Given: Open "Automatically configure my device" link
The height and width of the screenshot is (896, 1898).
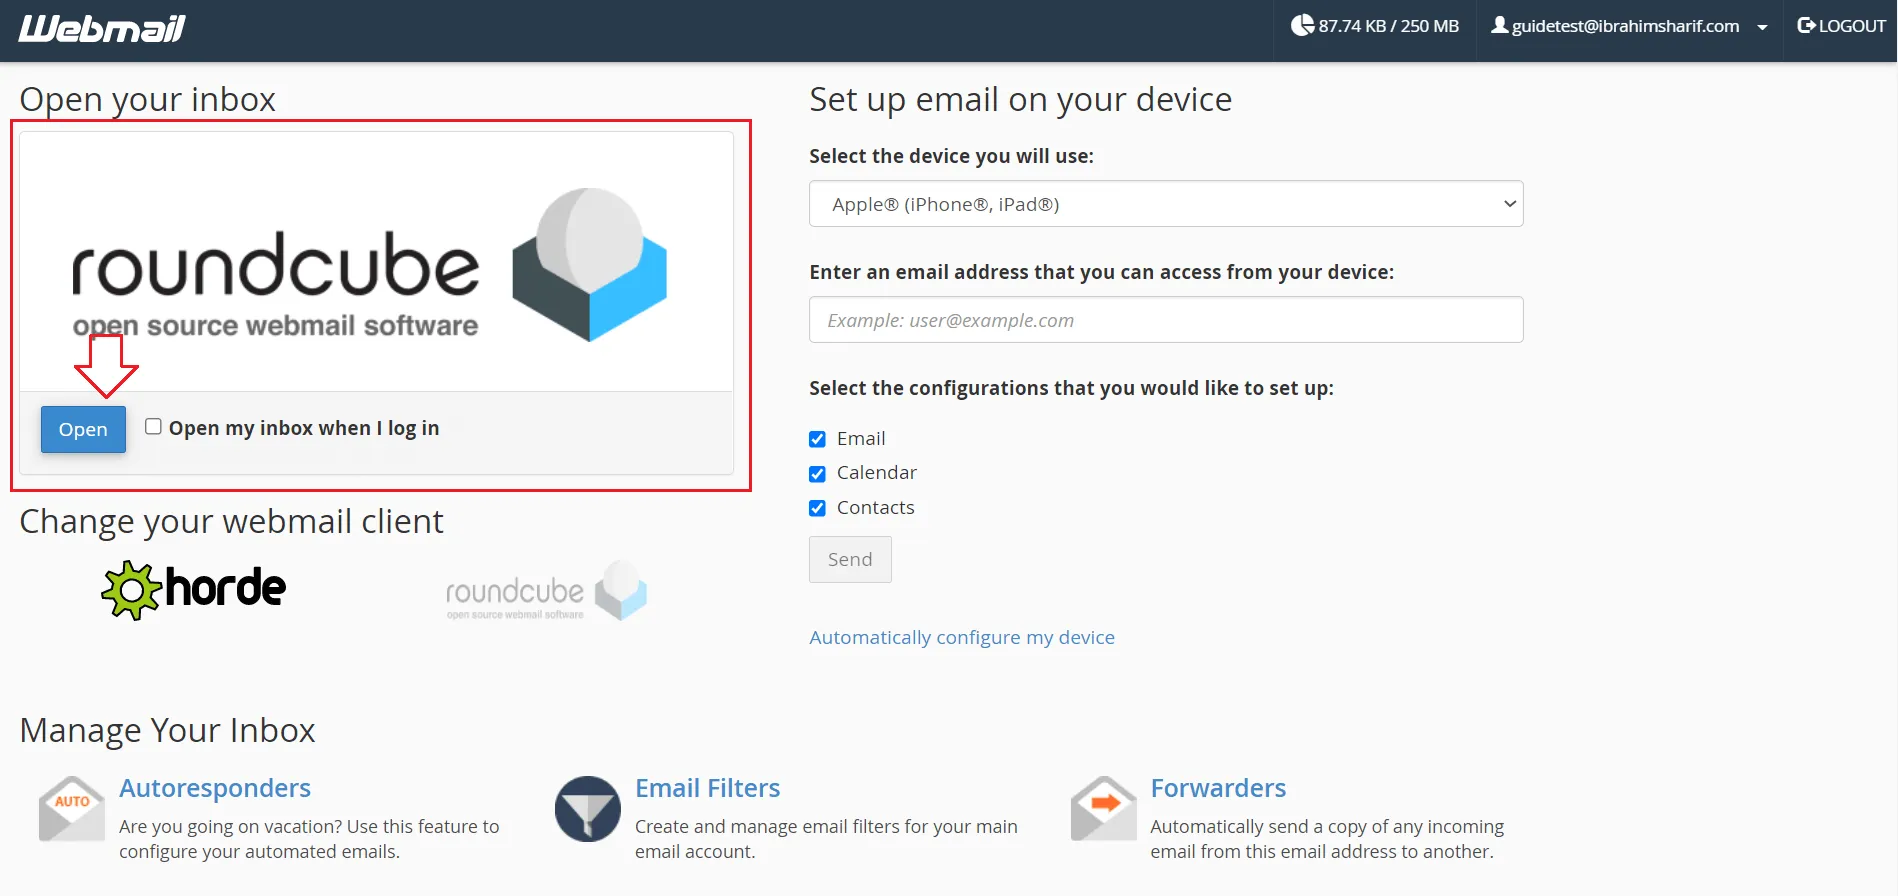Looking at the screenshot, I should tap(962, 637).
